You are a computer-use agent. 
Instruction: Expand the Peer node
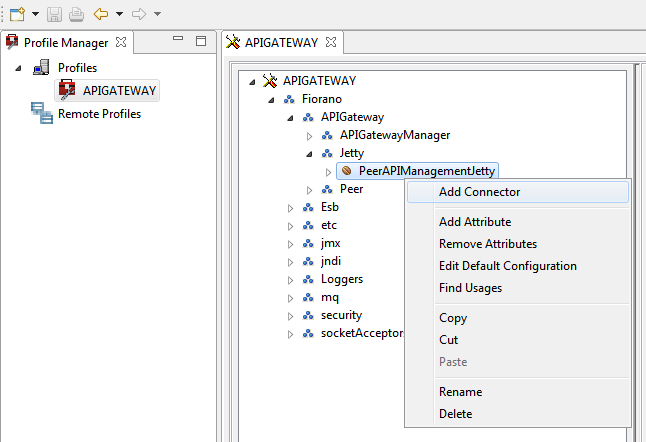[x=309, y=190]
